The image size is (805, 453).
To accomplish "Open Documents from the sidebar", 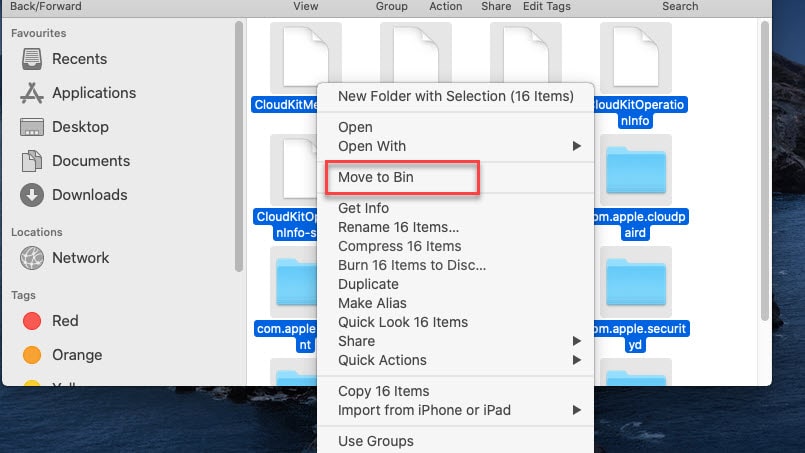I will 75,161.
